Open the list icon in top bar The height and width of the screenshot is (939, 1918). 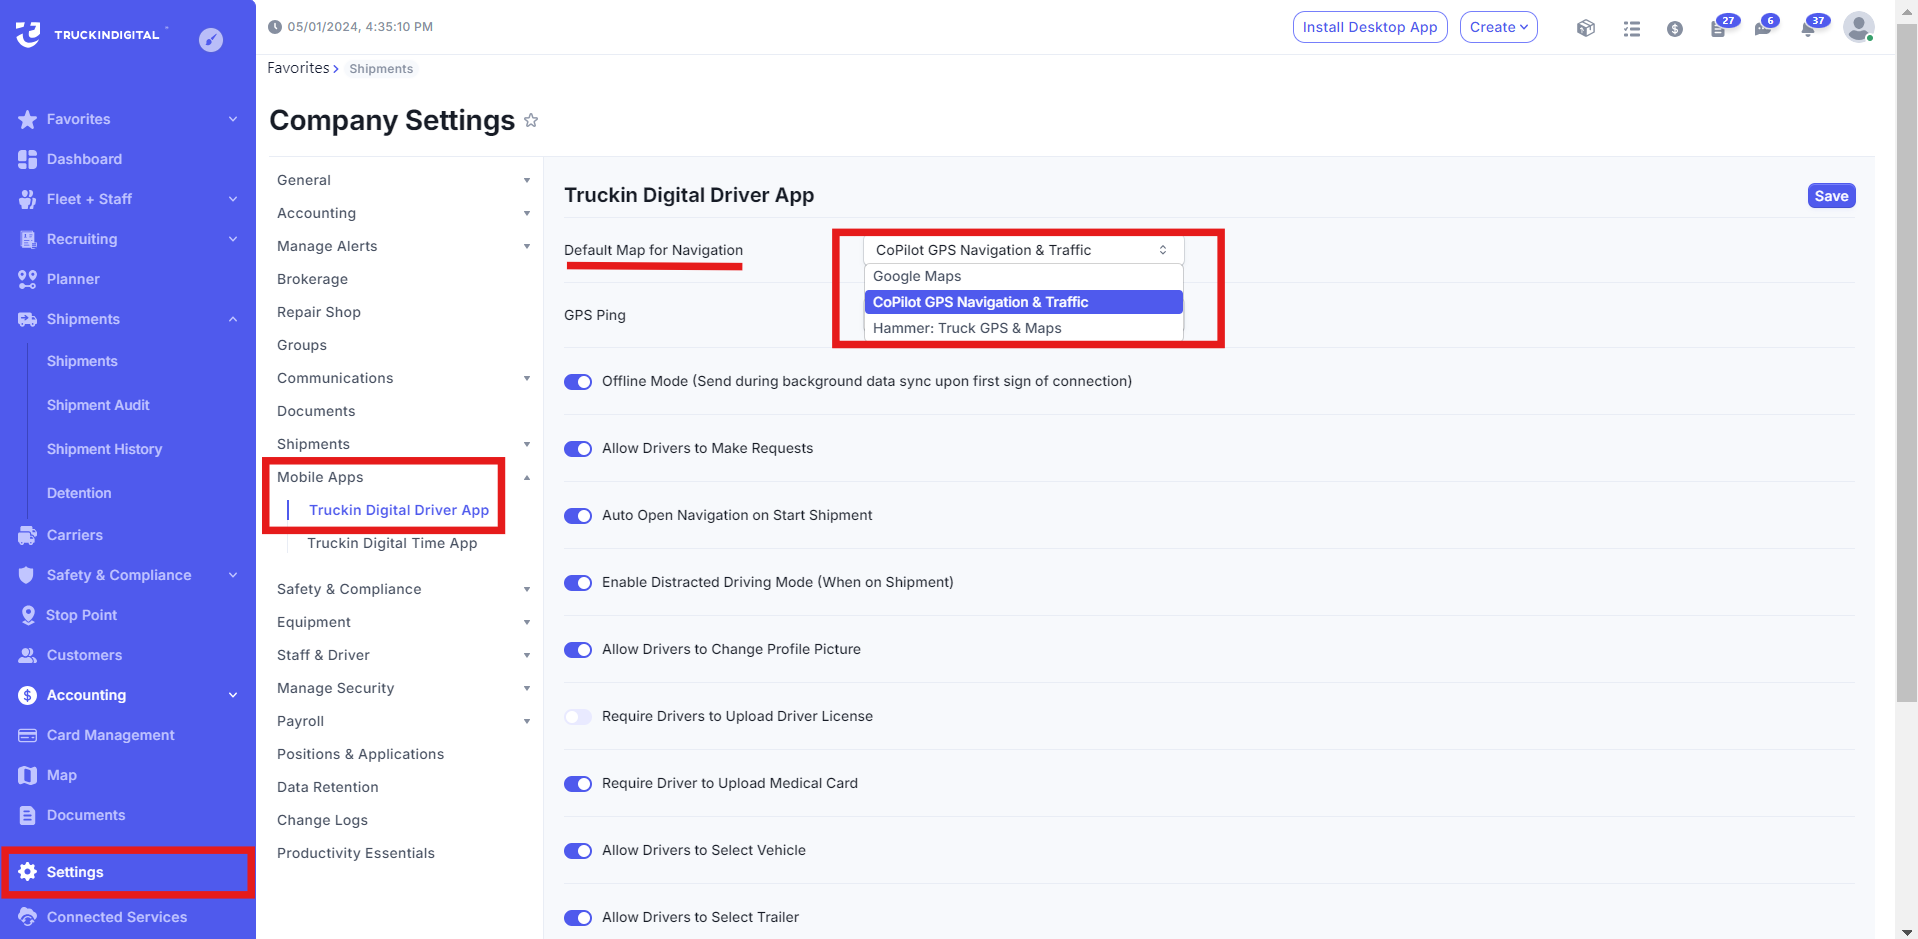click(x=1632, y=28)
